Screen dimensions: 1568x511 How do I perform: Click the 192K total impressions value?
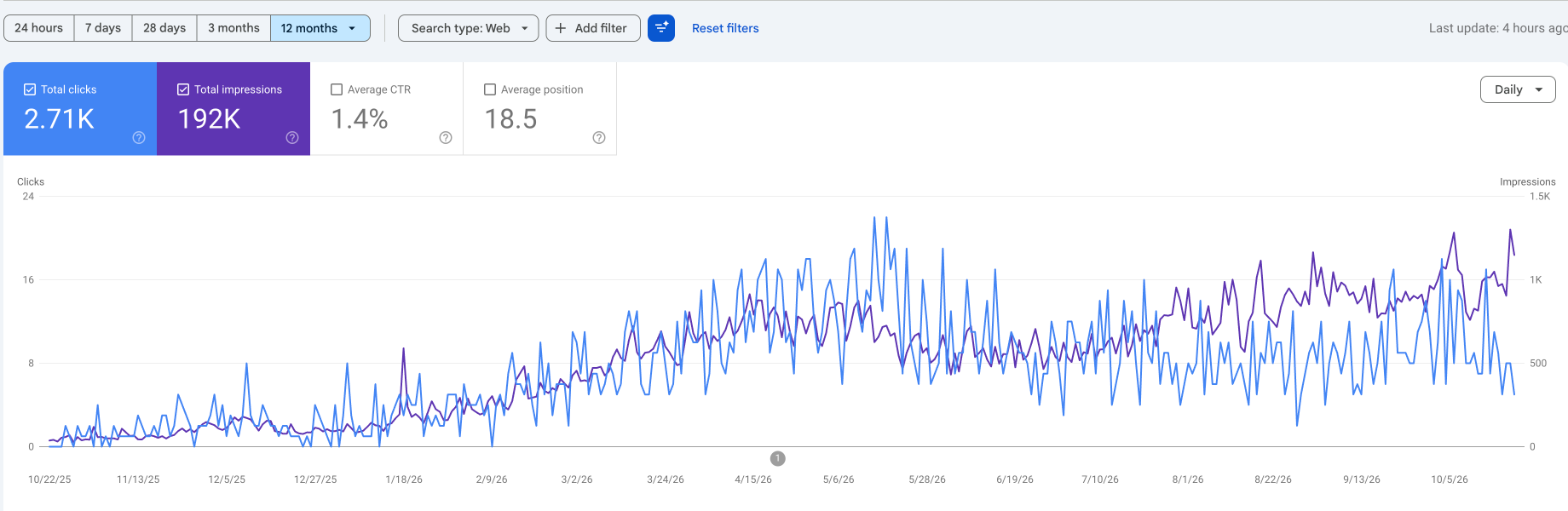[x=209, y=119]
